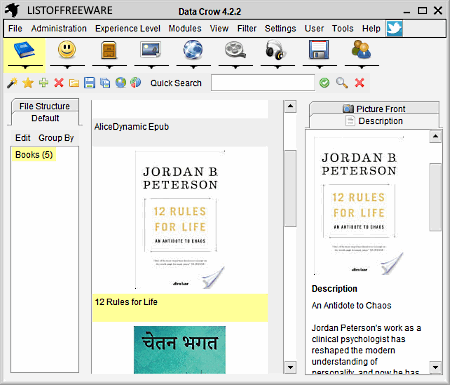The image size is (450, 385).
Task: Click in the Quick Search field
Action: pyautogui.click(x=263, y=83)
